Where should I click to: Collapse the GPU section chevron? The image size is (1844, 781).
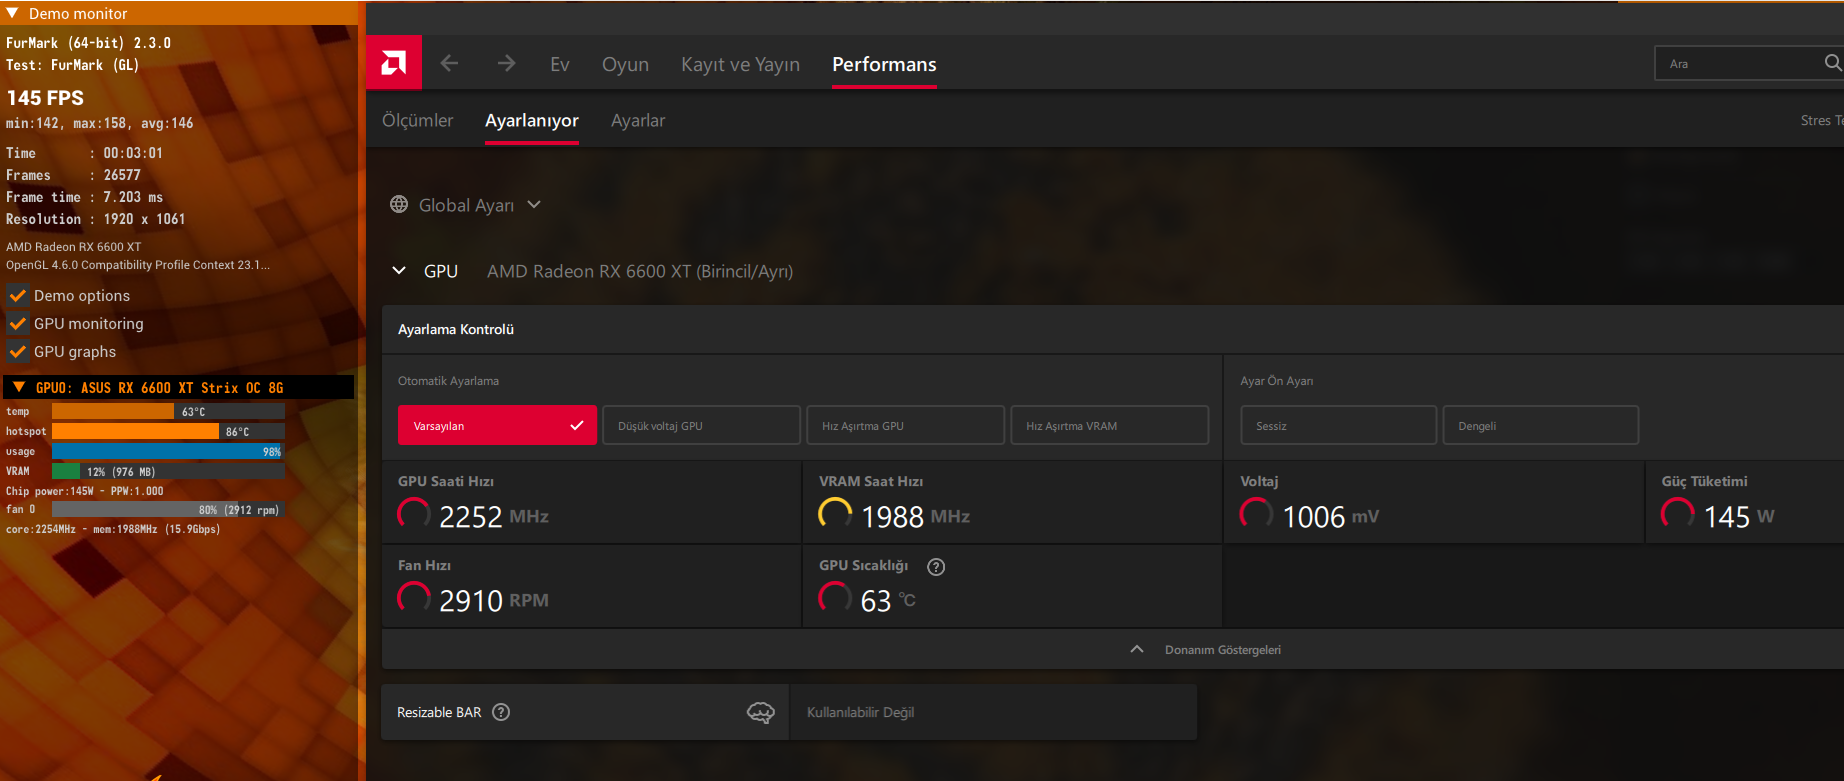[399, 271]
